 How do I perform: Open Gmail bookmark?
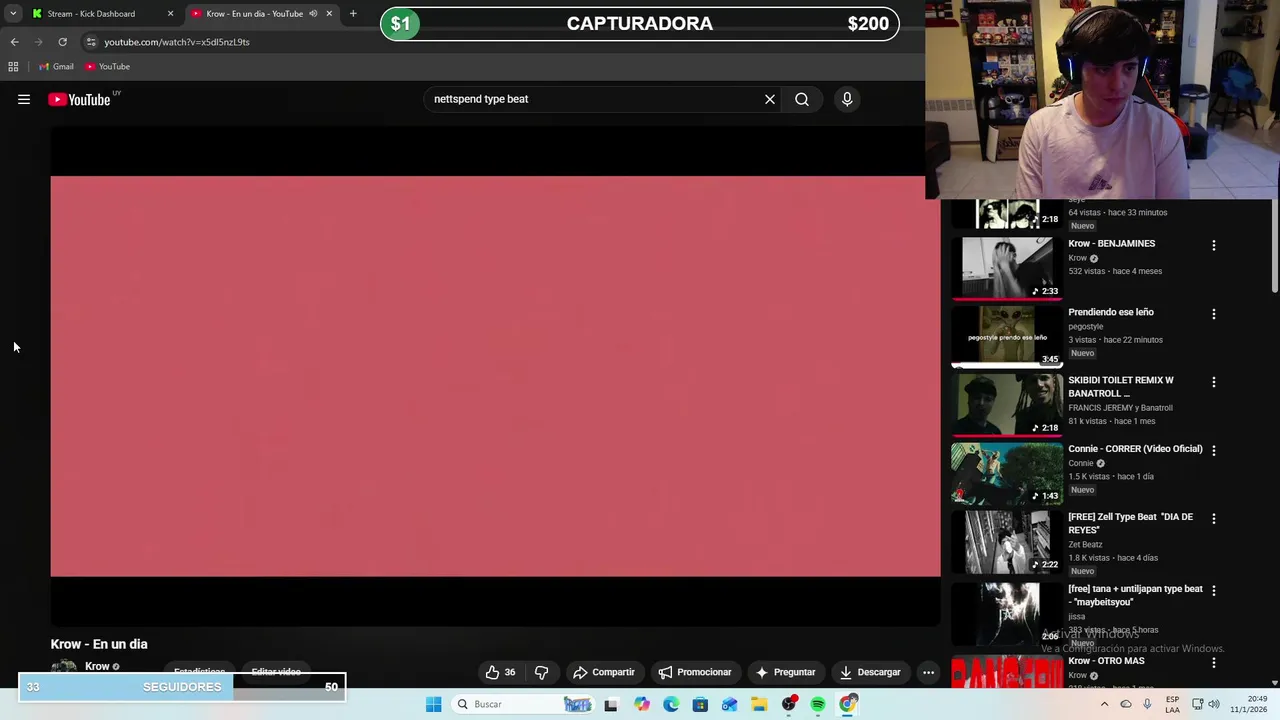point(56,66)
